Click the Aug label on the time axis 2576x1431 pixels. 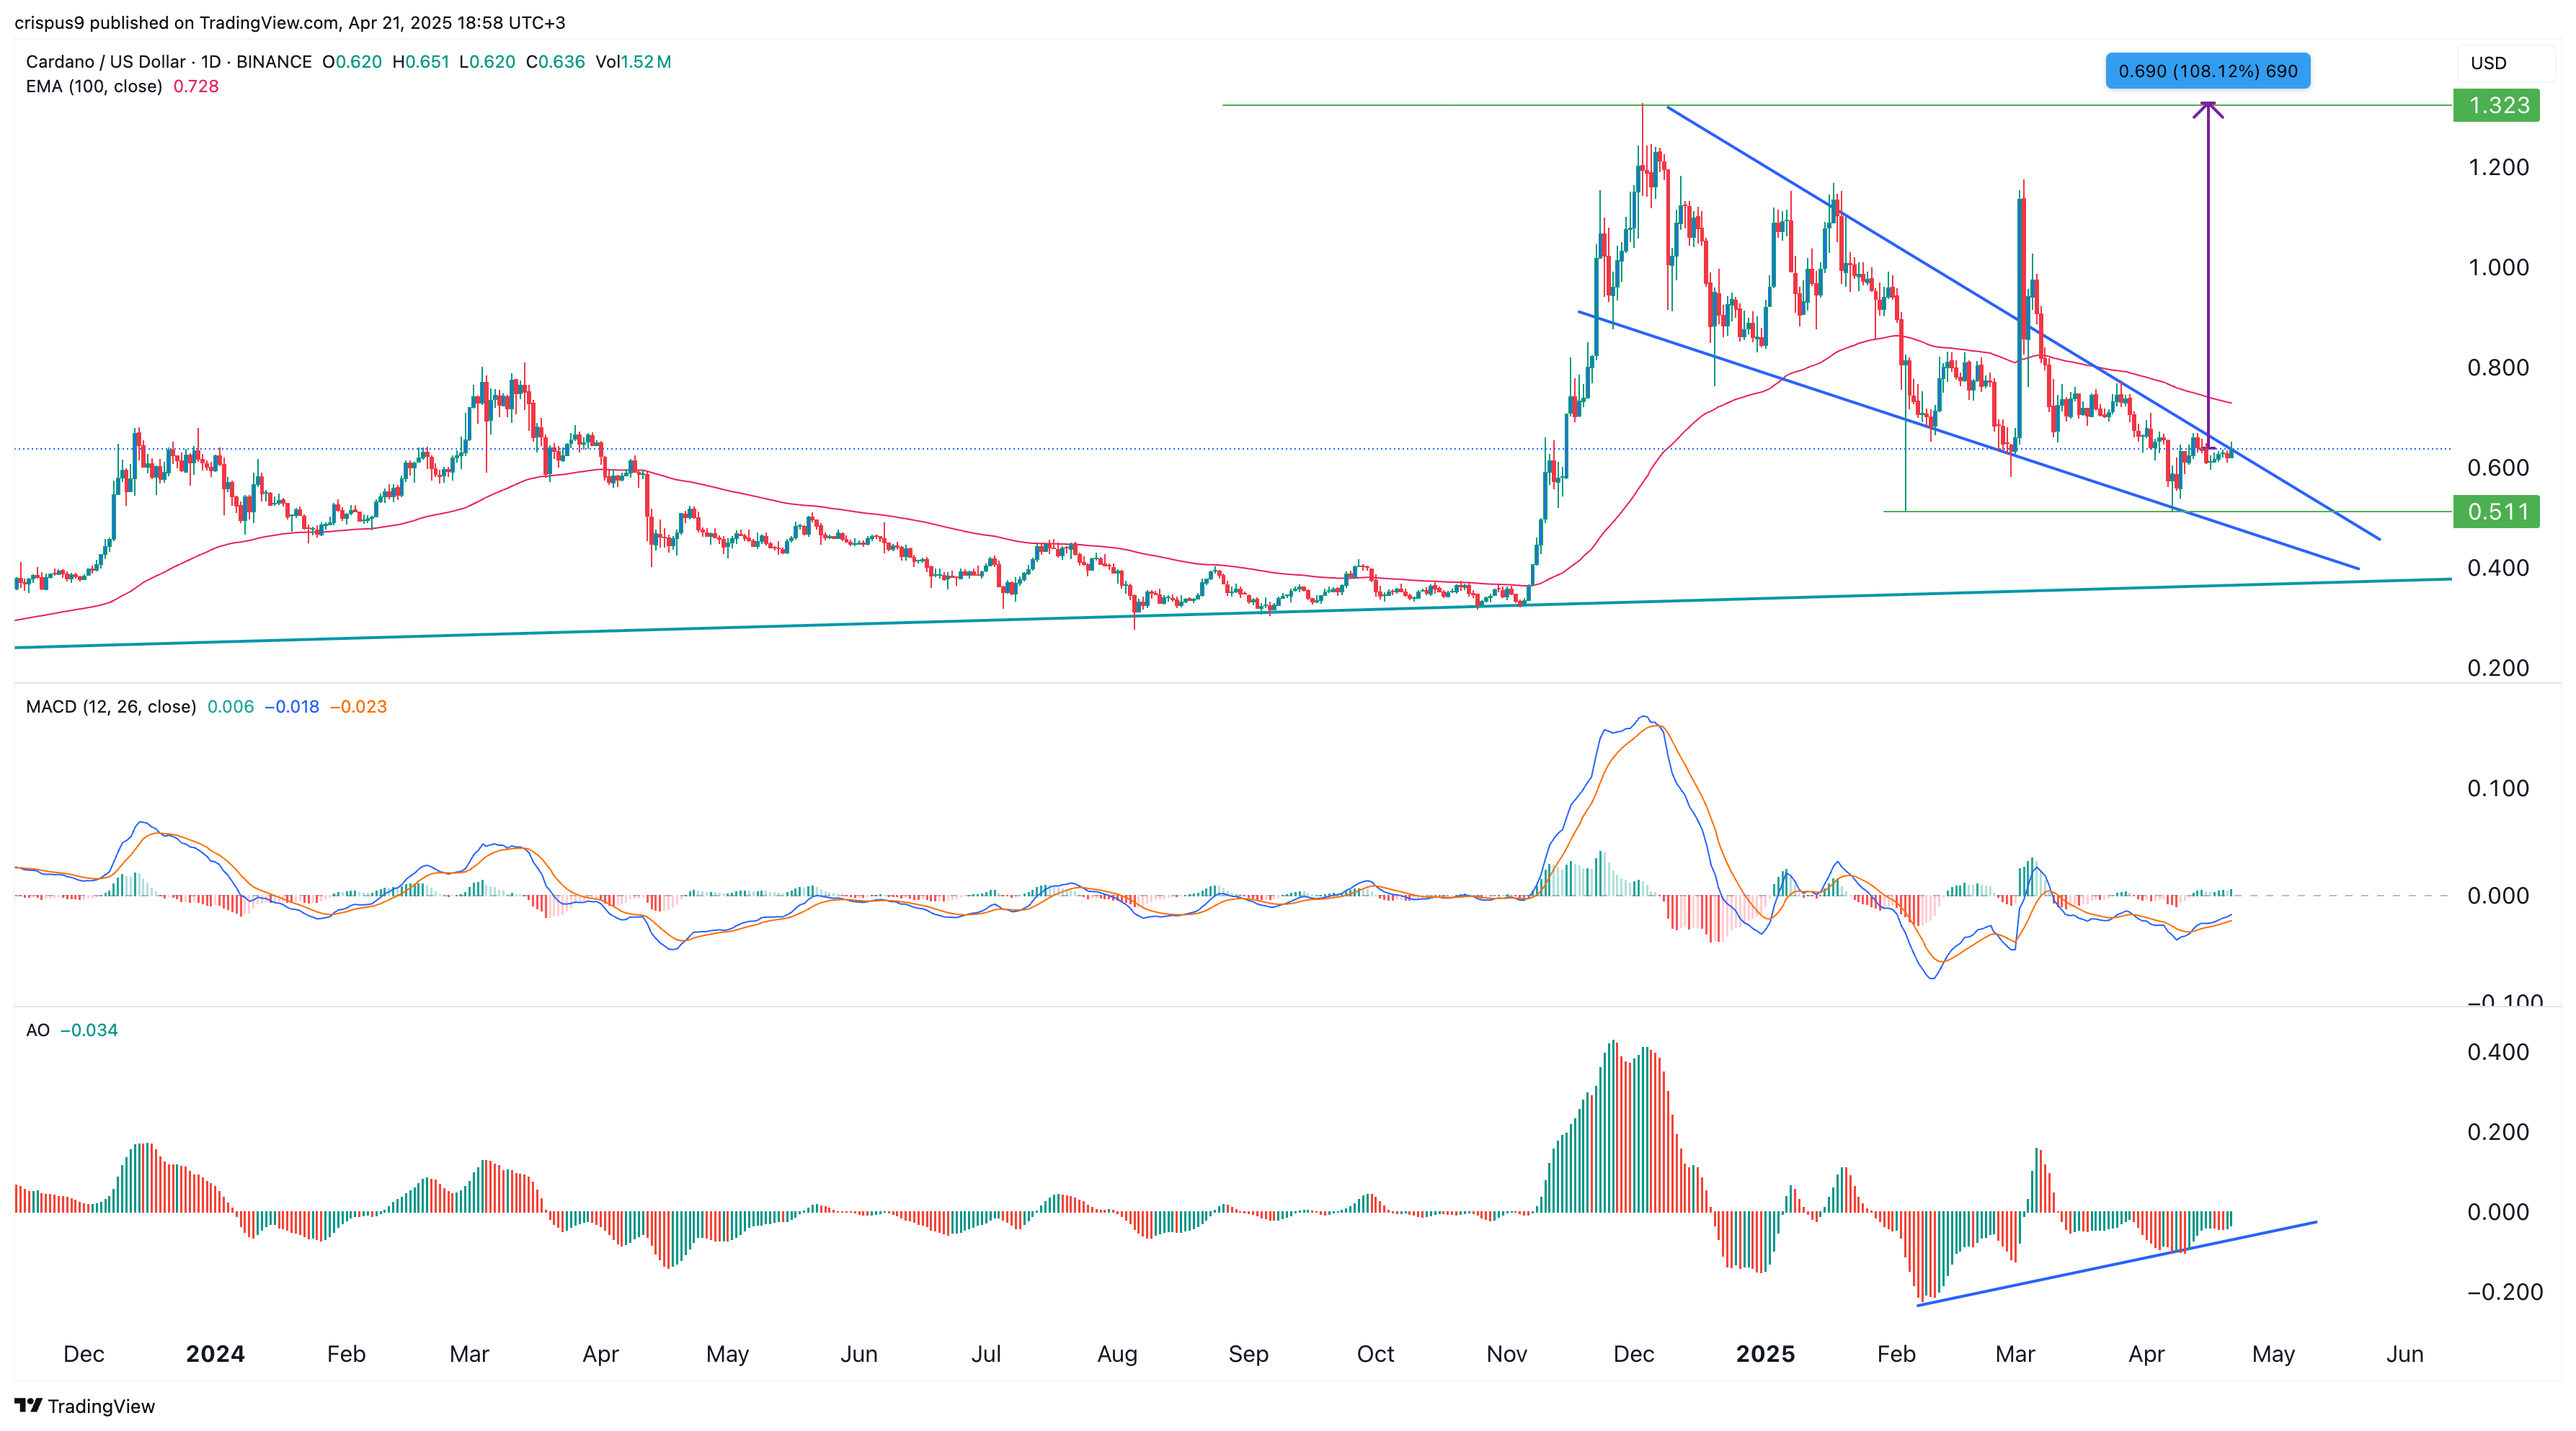[1117, 1354]
